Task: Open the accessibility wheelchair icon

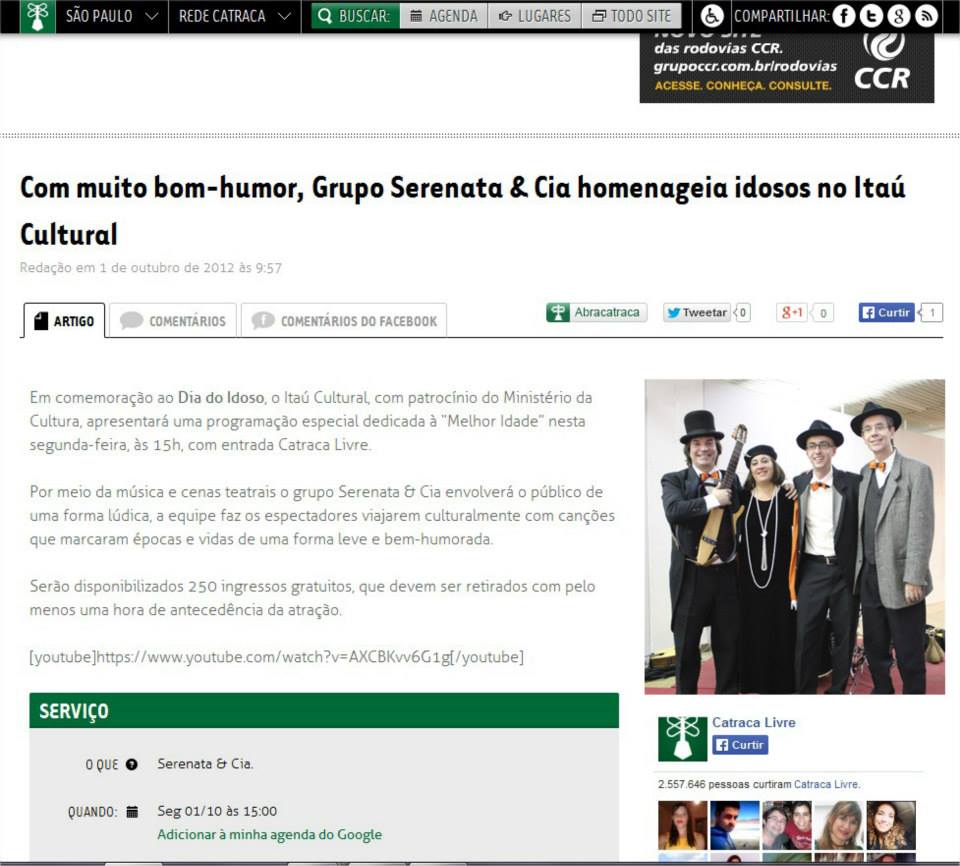Action: tap(711, 16)
